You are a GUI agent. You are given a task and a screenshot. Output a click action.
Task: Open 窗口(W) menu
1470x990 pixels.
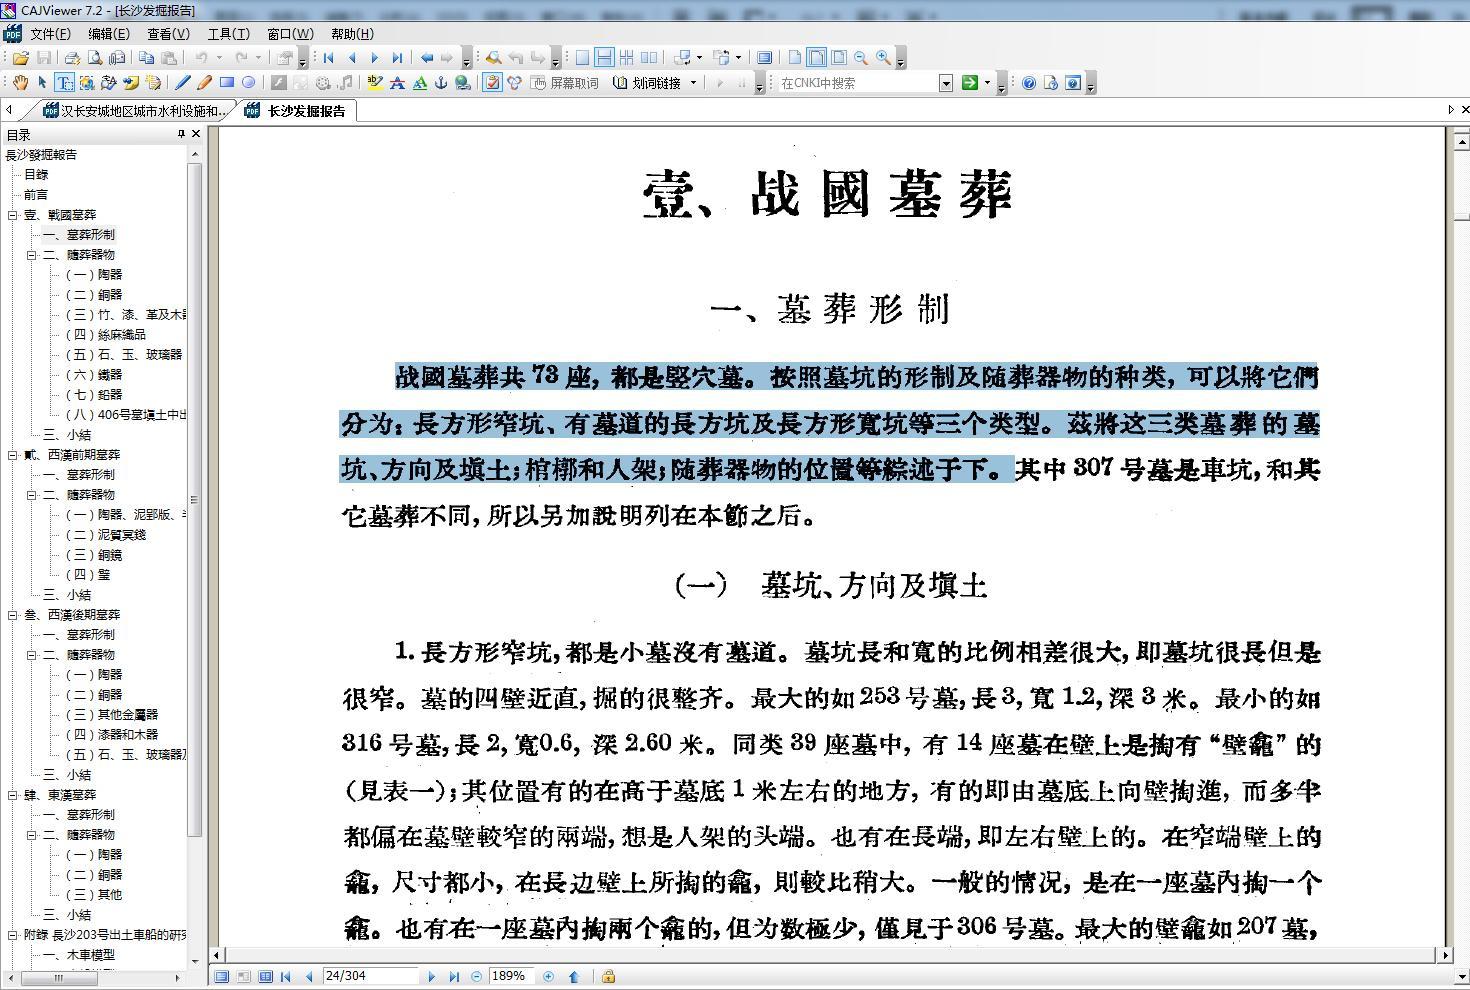point(290,34)
